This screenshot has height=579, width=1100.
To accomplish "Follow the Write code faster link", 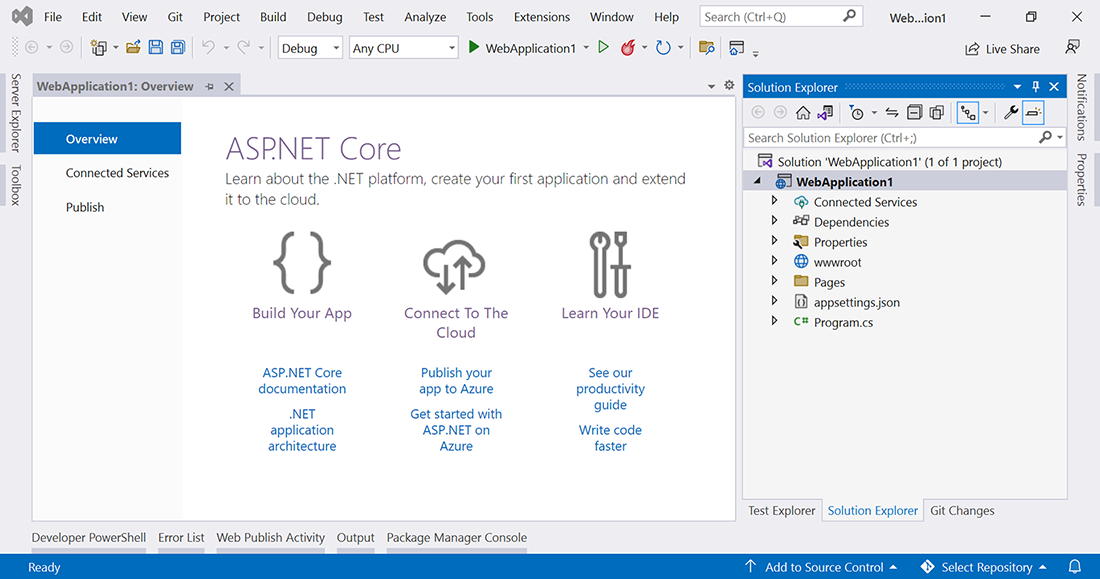I will click(610, 438).
